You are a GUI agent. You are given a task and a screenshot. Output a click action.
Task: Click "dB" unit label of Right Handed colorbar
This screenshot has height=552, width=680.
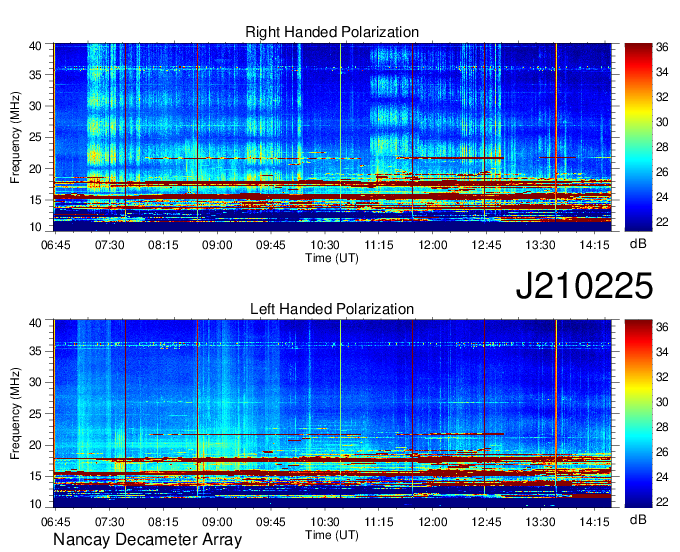pos(638,244)
